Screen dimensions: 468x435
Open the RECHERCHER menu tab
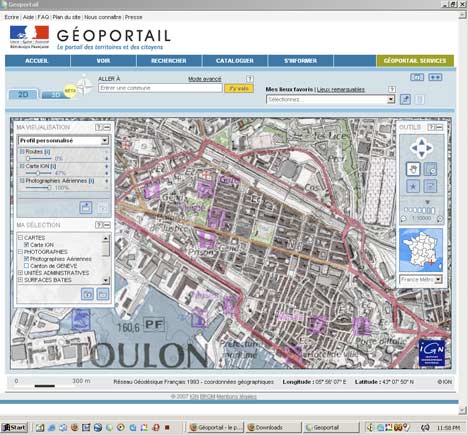[169, 61]
